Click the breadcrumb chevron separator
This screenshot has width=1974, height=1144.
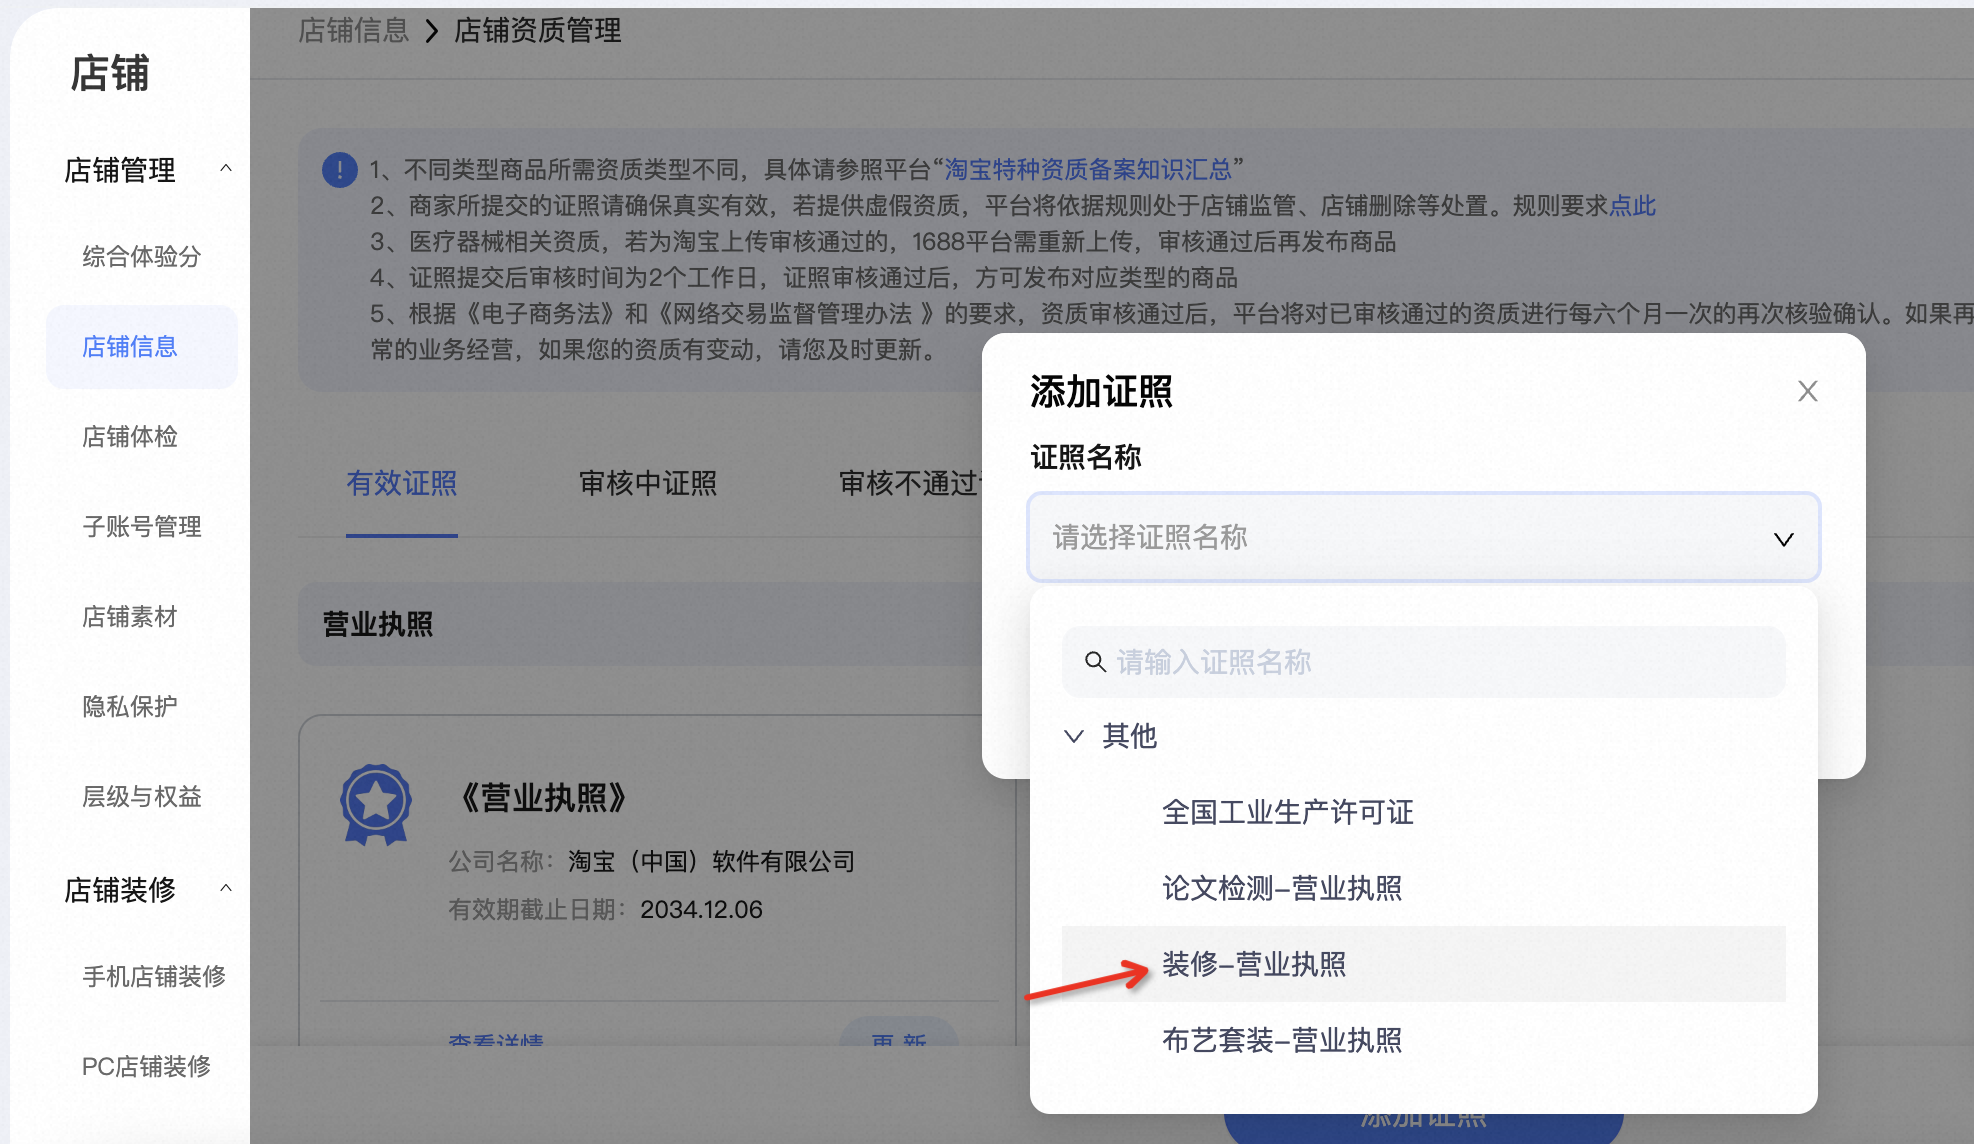(x=432, y=31)
